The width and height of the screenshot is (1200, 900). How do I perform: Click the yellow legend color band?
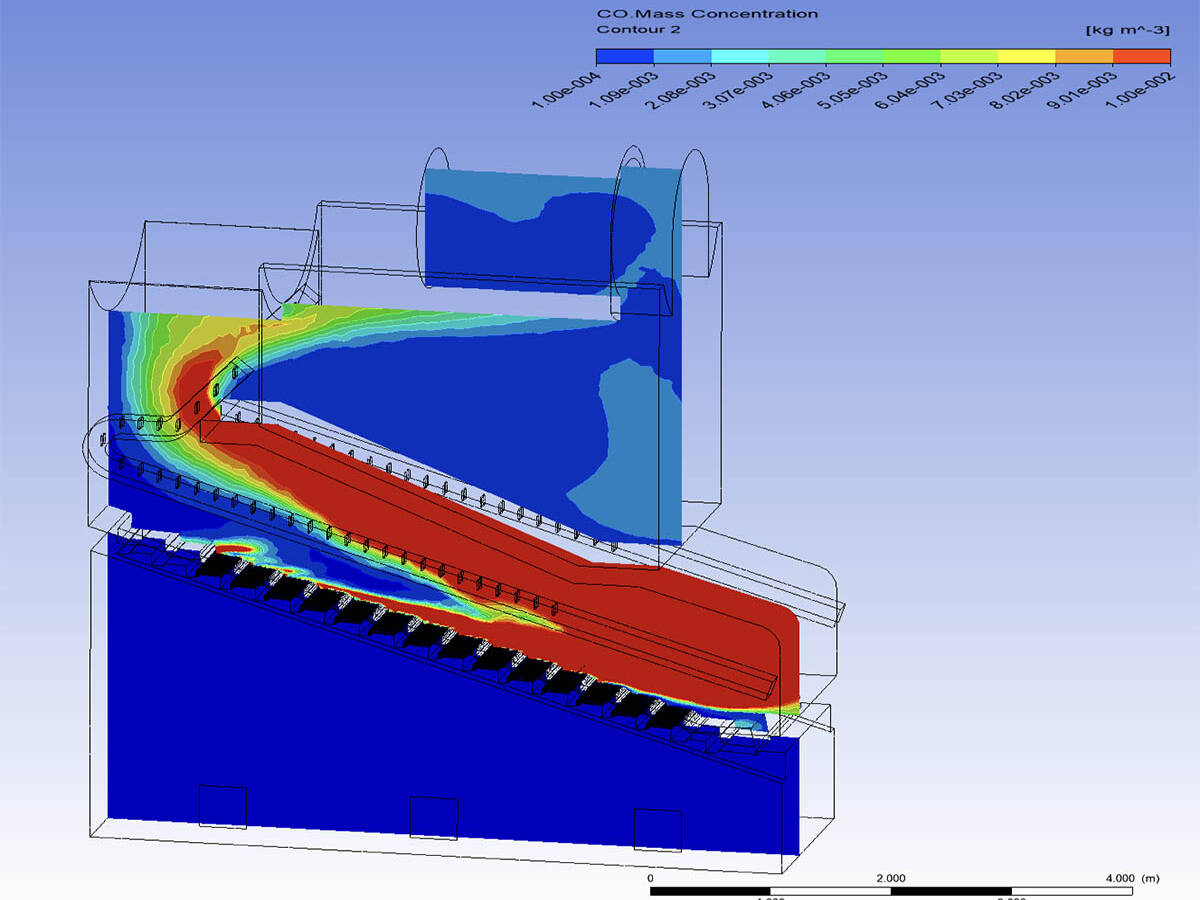(1027, 56)
